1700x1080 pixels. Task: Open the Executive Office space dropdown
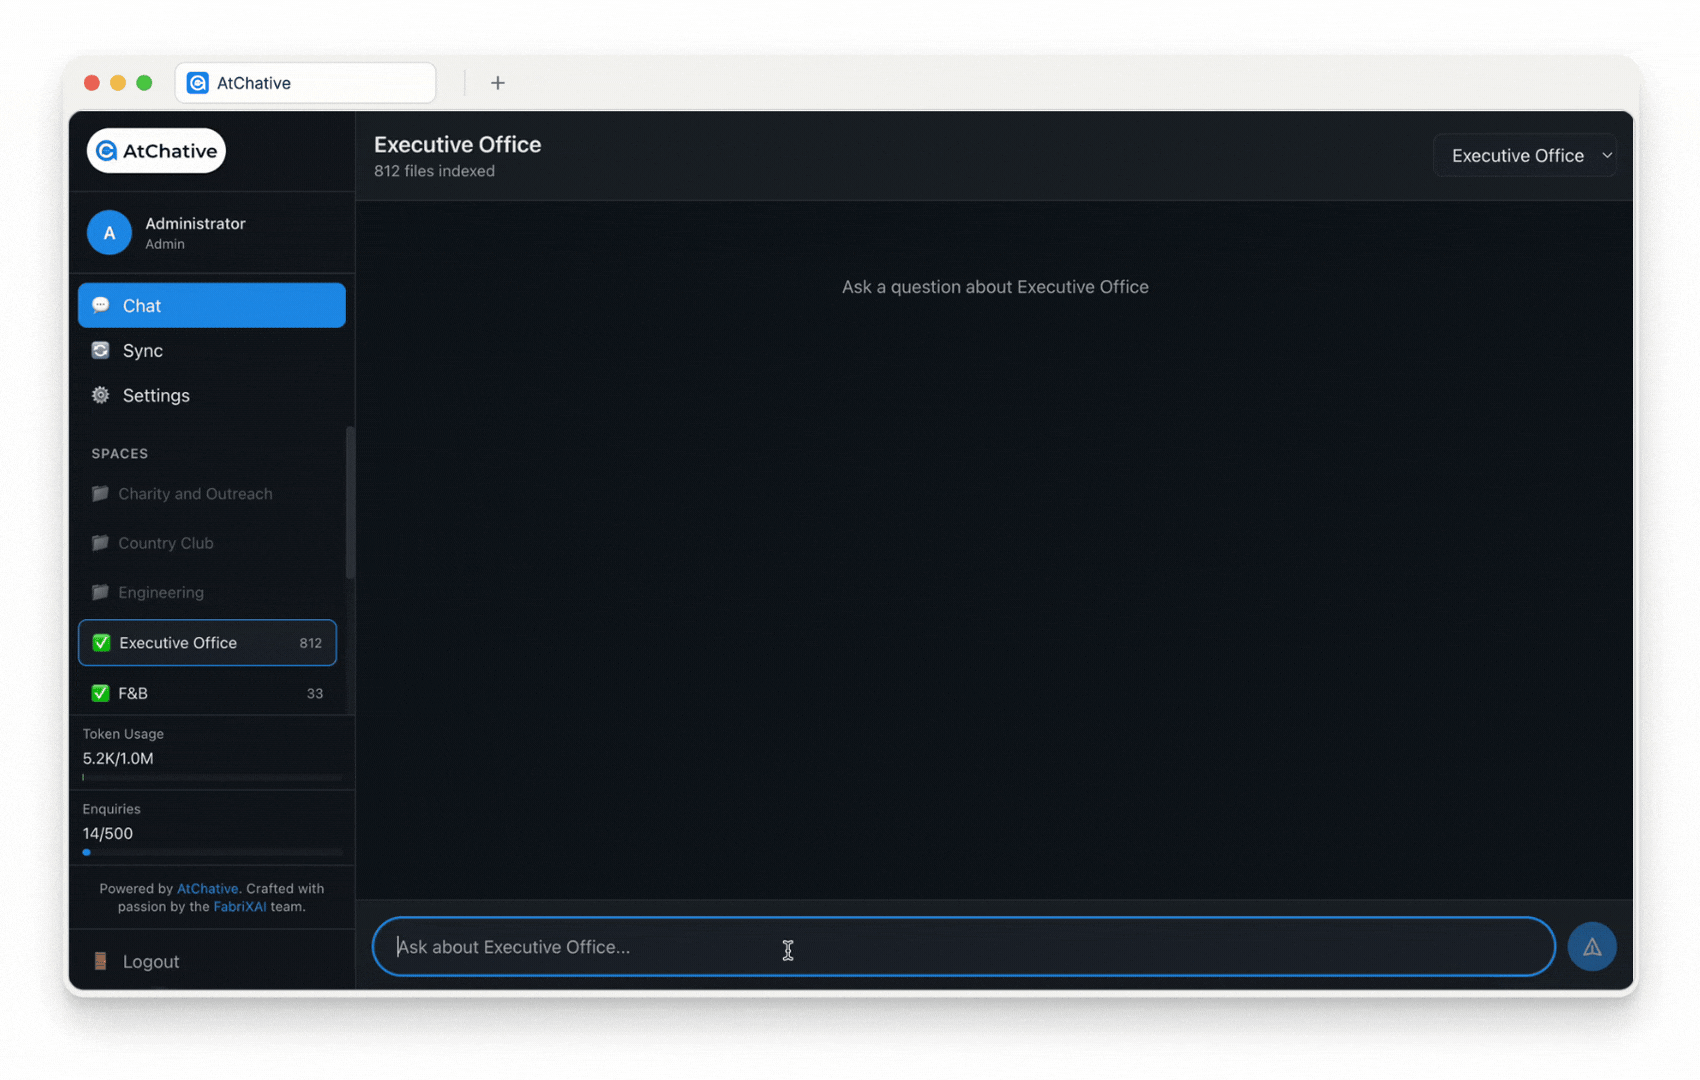tap(1524, 156)
